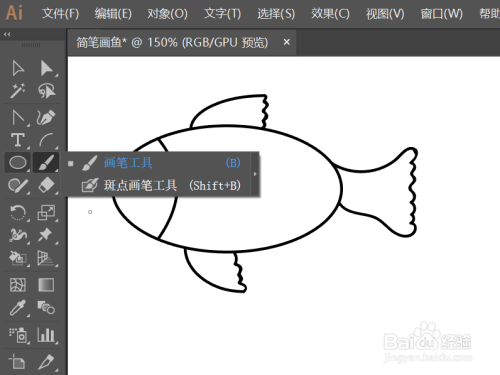
Task: Select the Symbol Sprayer tool
Action: coord(18,335)
